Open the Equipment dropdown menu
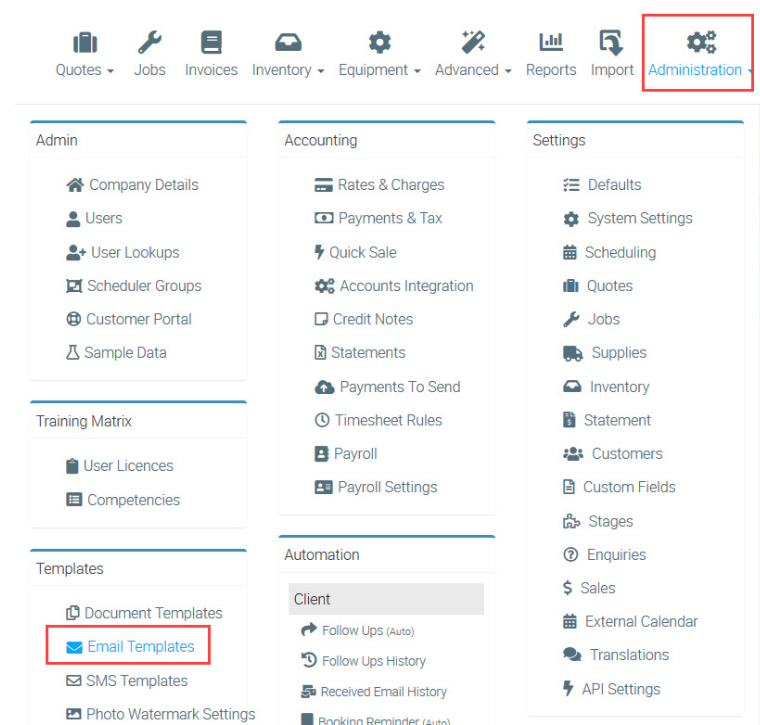This screenshot has height=725, width=760. (x=379, y=70)
